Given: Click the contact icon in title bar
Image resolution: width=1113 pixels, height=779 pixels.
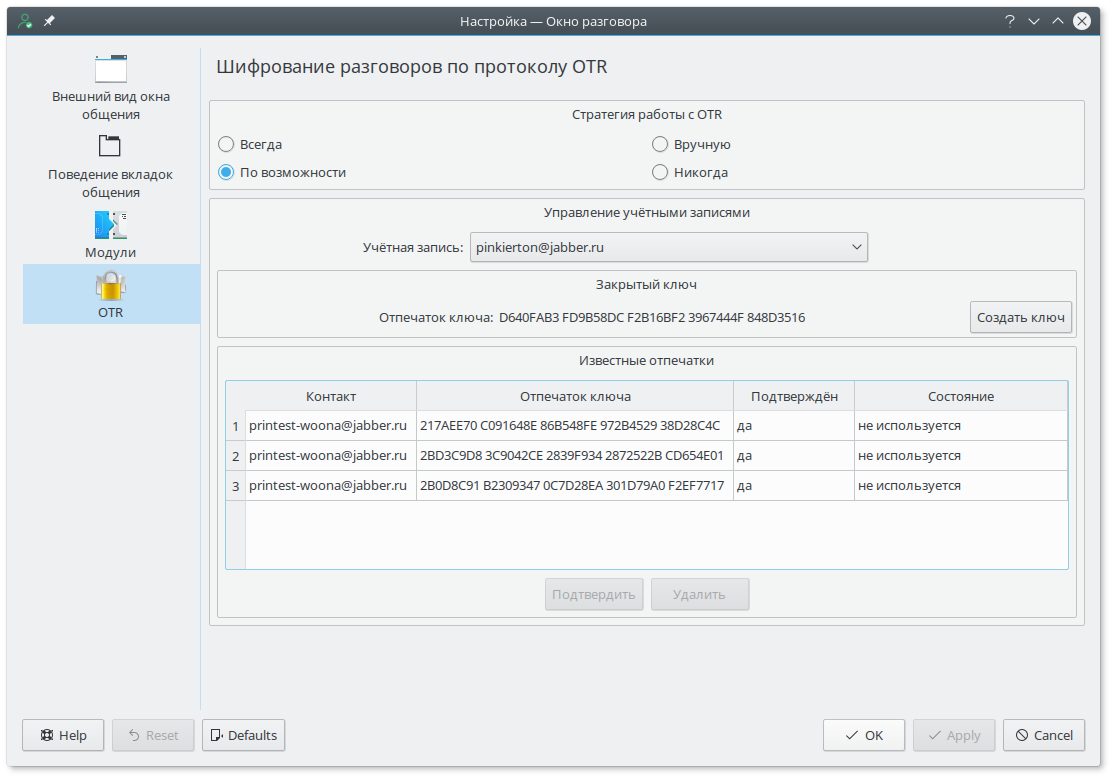Looking at the screenshot, I should (25, 21).
